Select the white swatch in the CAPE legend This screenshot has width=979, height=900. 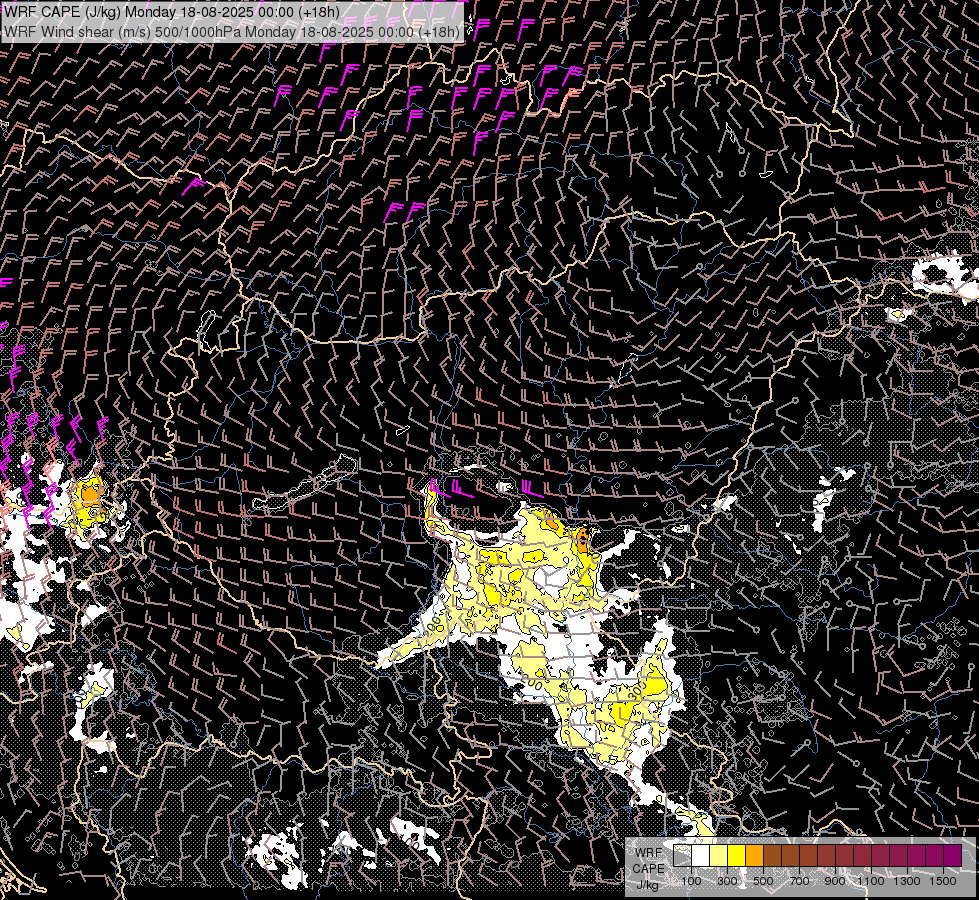701,855
